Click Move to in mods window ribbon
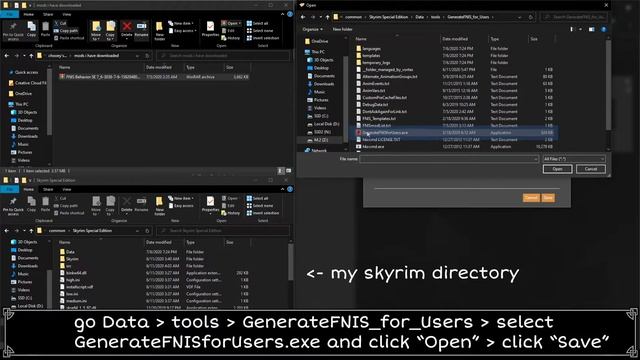Image resolution: width=640 pixels, height=360 pixels. (96, 31)
